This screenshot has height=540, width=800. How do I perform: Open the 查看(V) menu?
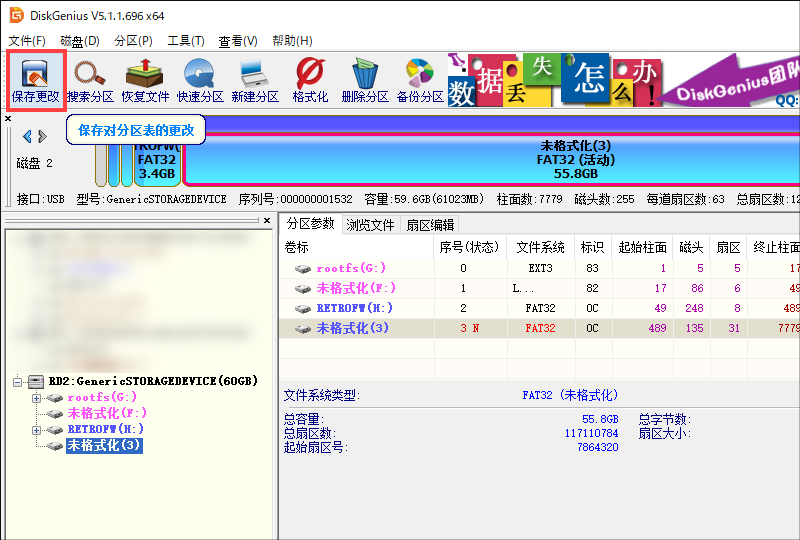(x=238, y=41)
